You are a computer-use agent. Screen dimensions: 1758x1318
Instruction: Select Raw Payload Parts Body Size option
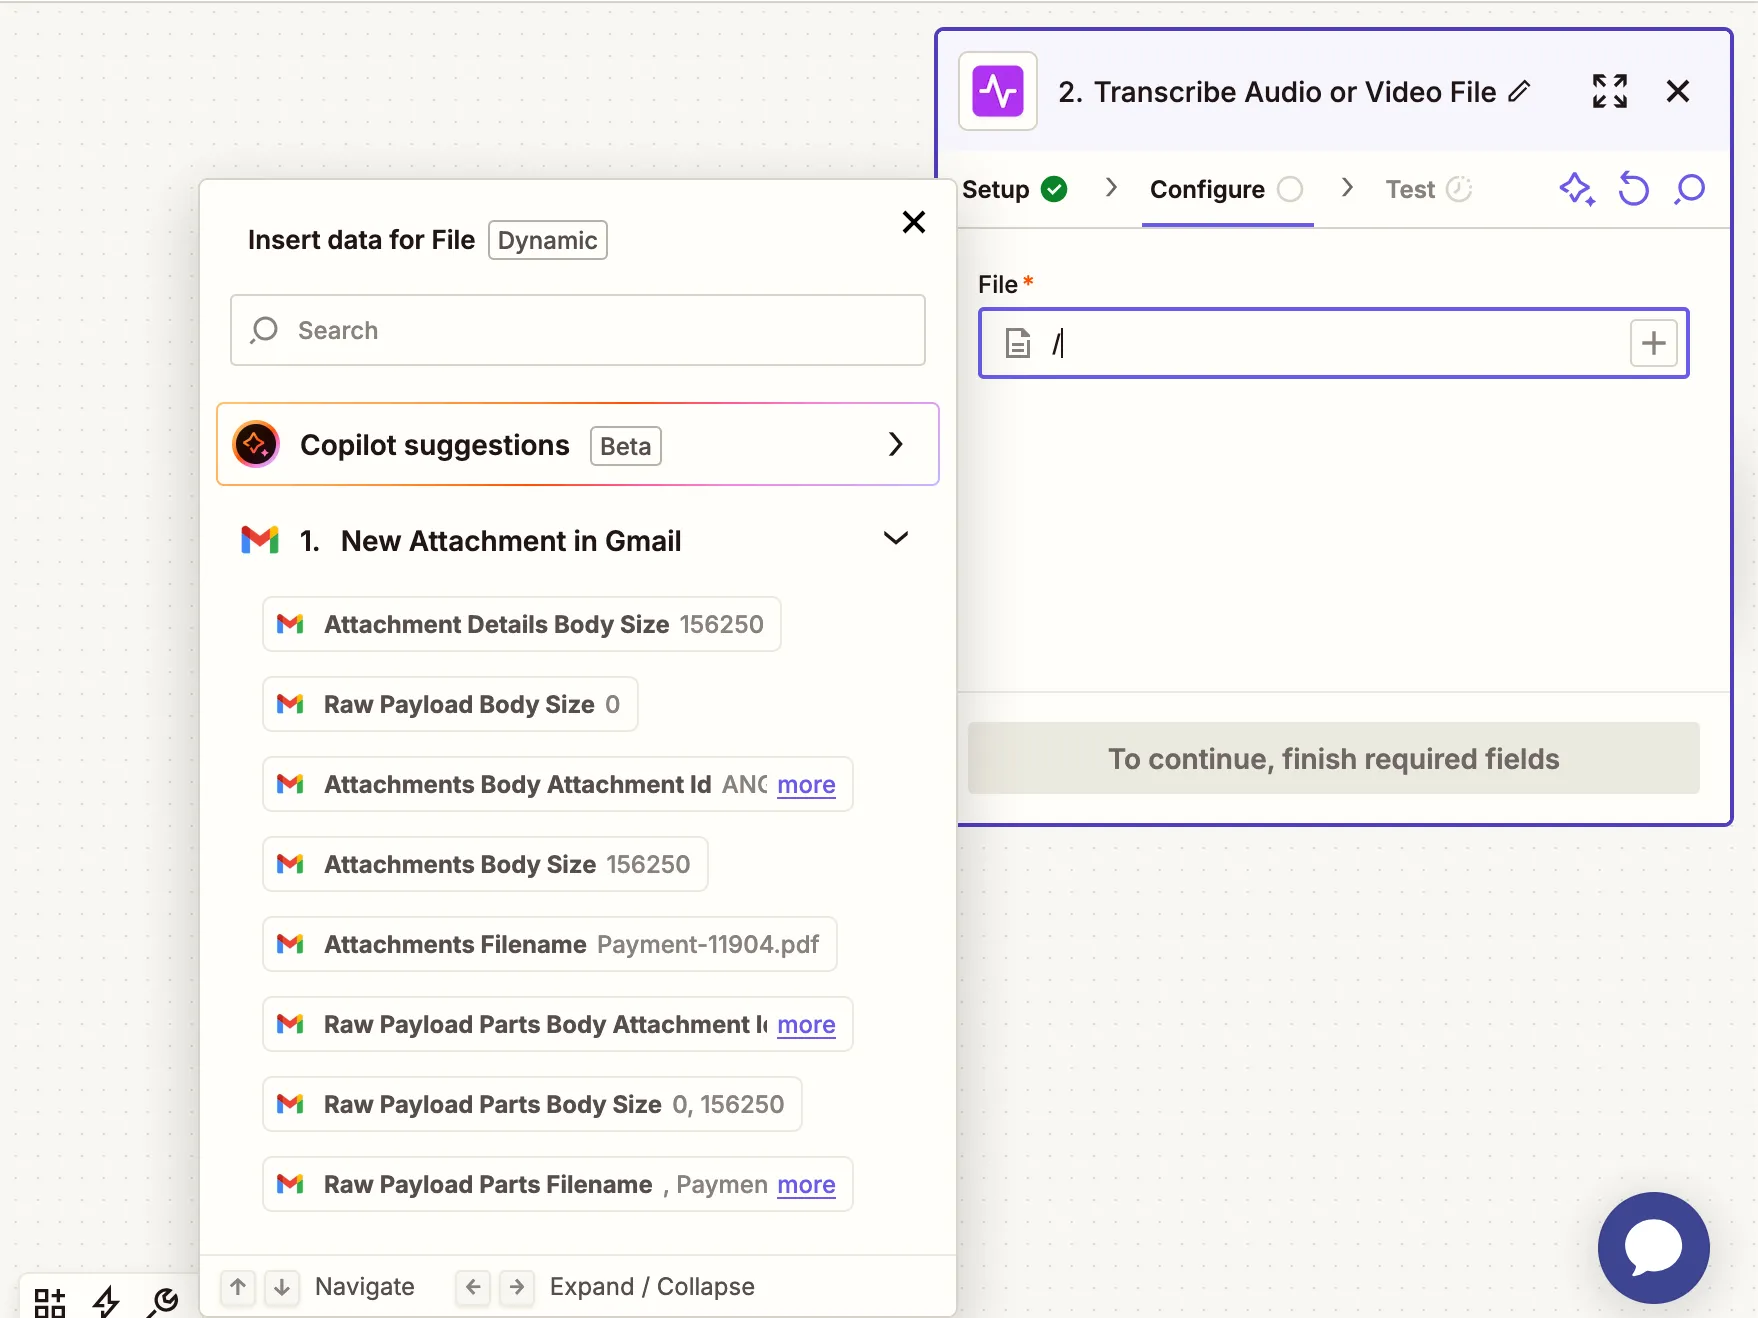pyautogui.click(x=531, y=1104)
